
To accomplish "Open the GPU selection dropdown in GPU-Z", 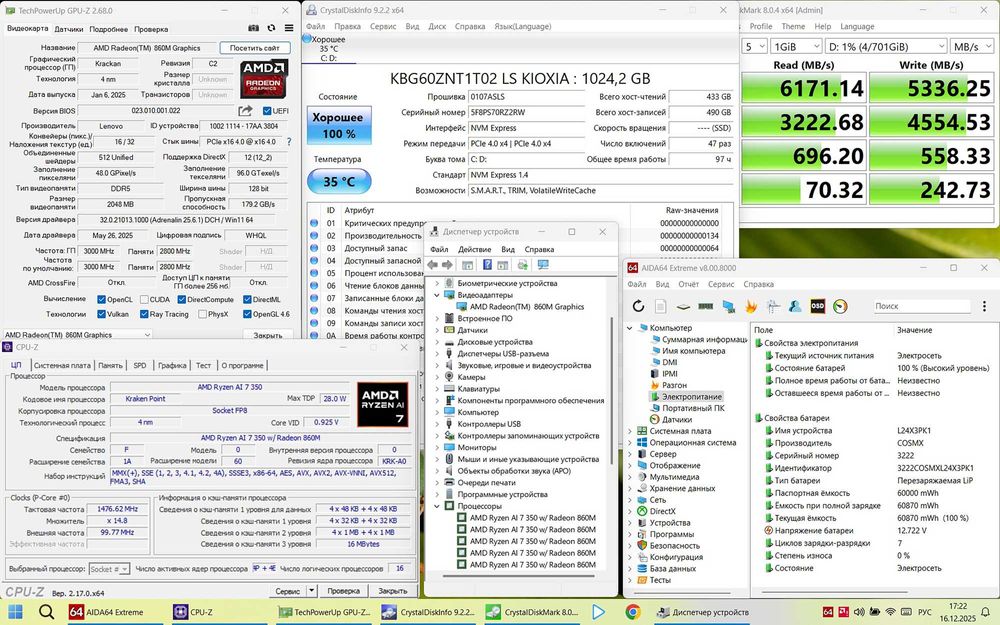I will 77,334.
